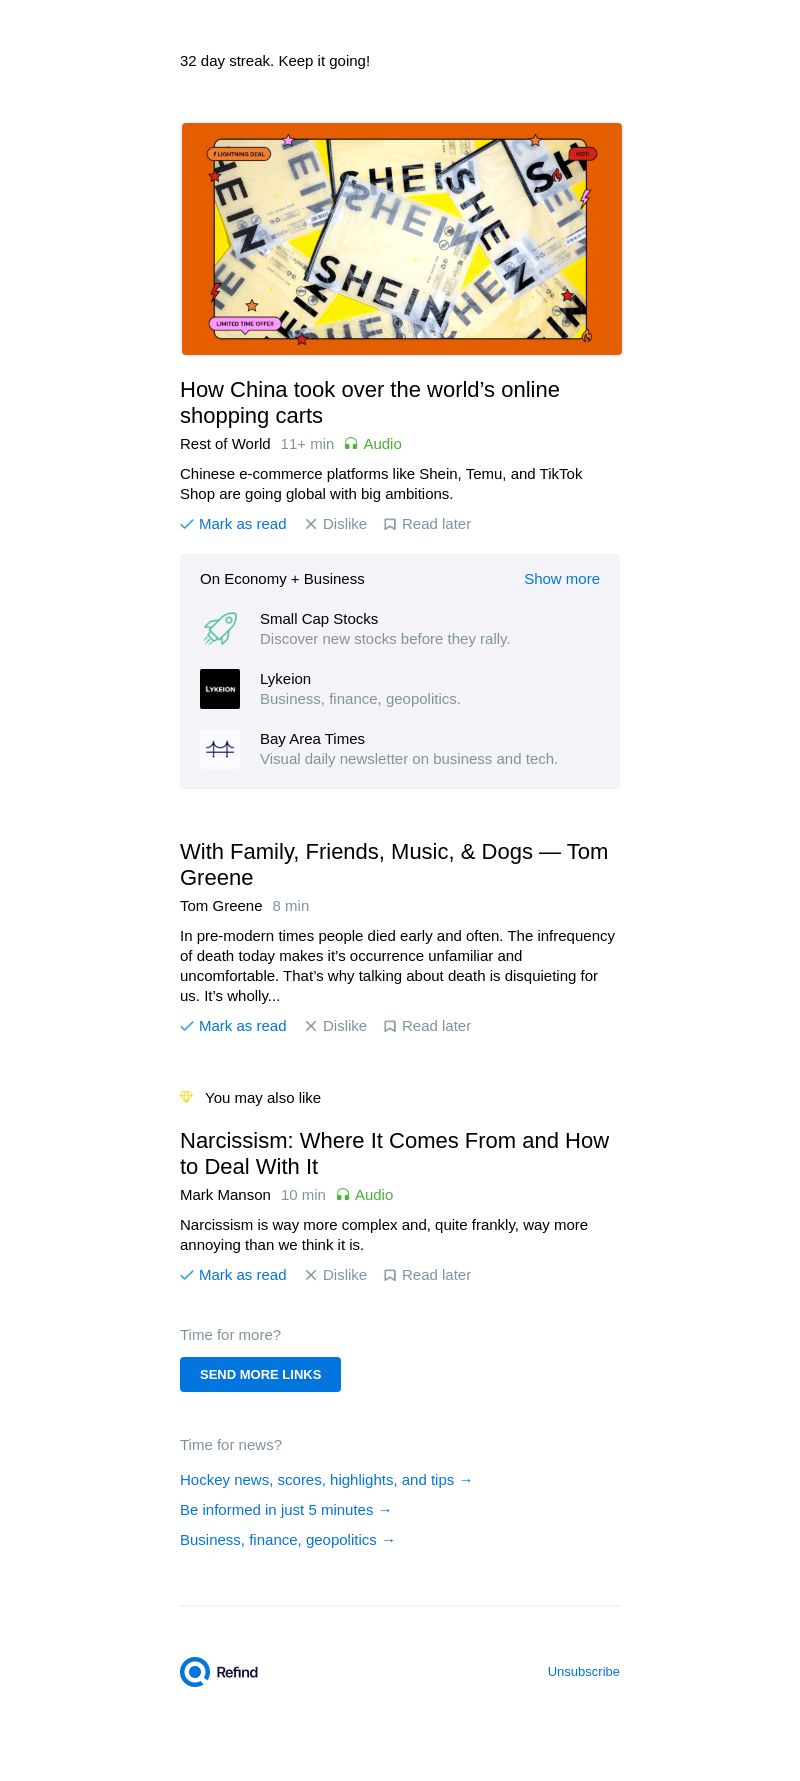800x1781 pixels.
Task: Click the Bay Area Times bridge icon
Action: click(x=220, y=749)
